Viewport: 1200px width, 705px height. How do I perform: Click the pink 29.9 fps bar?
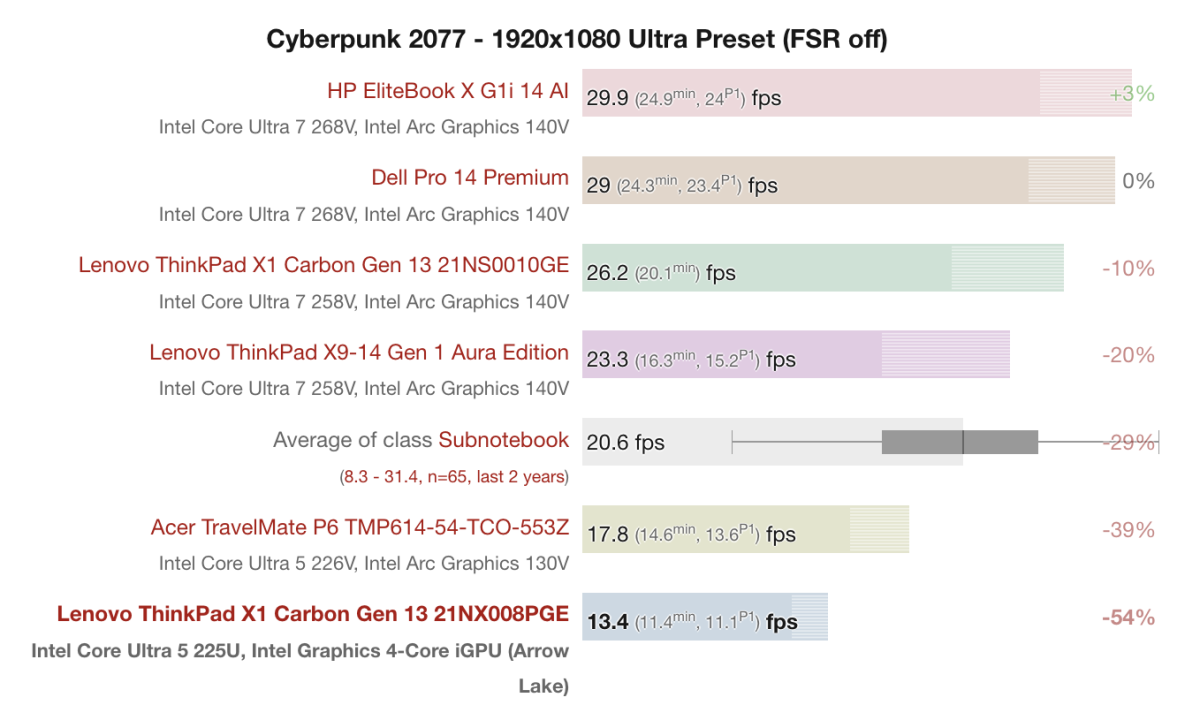click(x=900, y=94)
